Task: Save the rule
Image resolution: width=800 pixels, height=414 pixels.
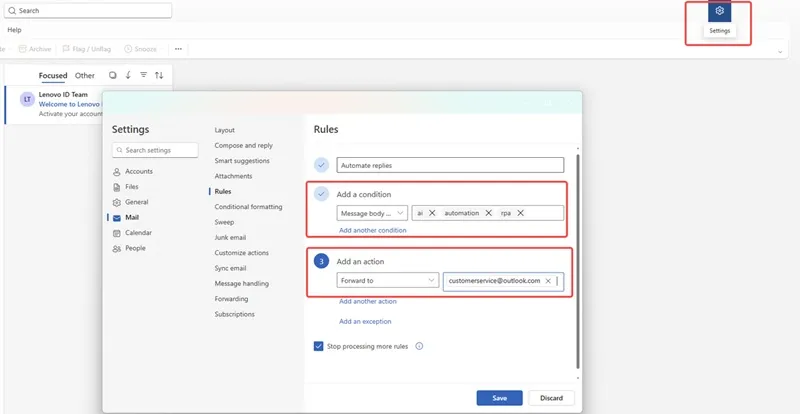Action: (499, 398)
